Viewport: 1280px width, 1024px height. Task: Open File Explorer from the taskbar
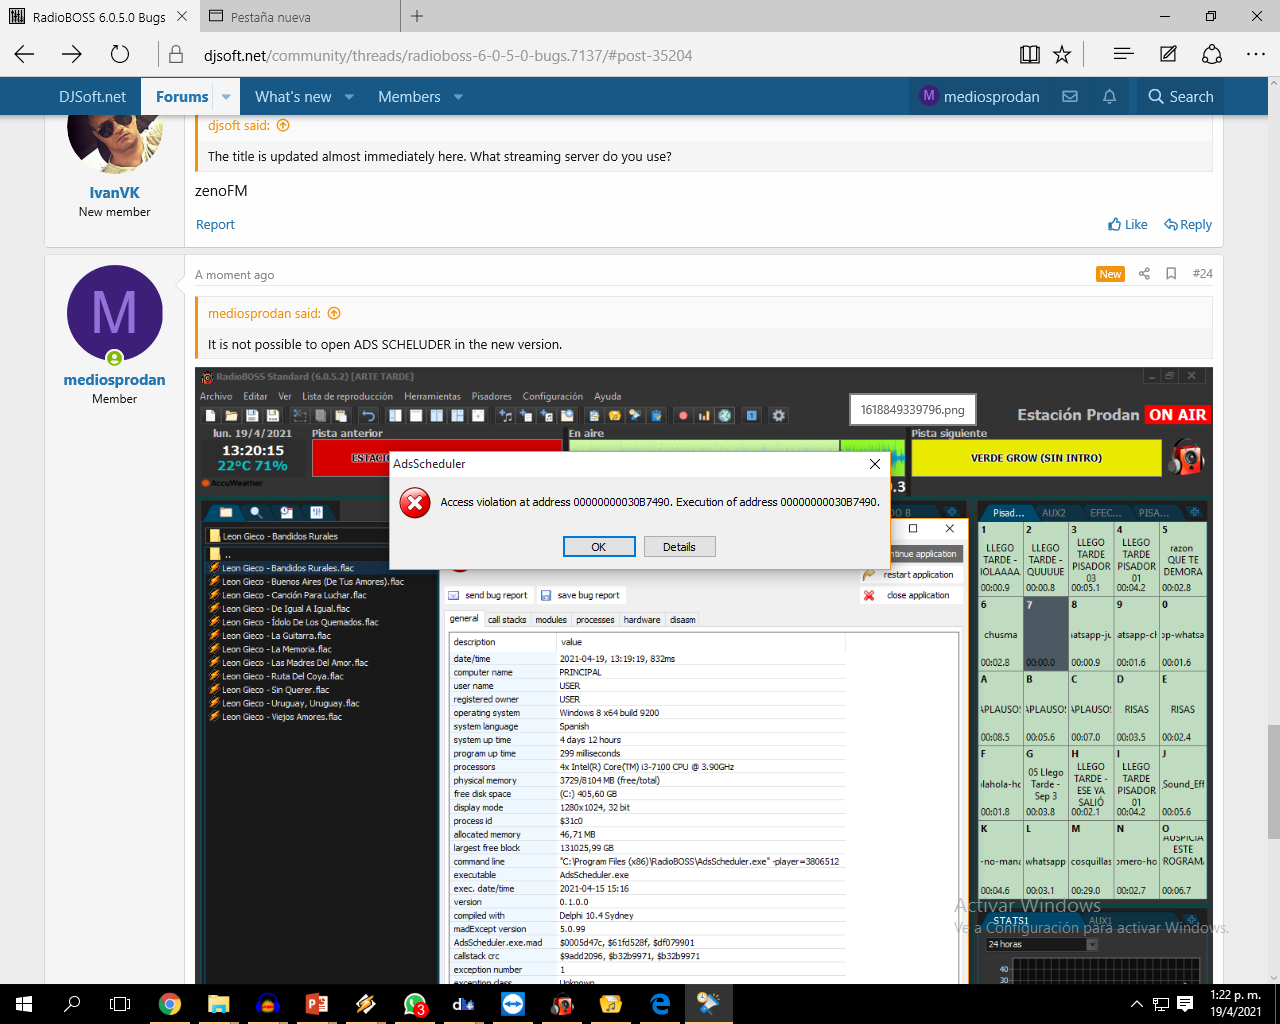pos(218,1004)
